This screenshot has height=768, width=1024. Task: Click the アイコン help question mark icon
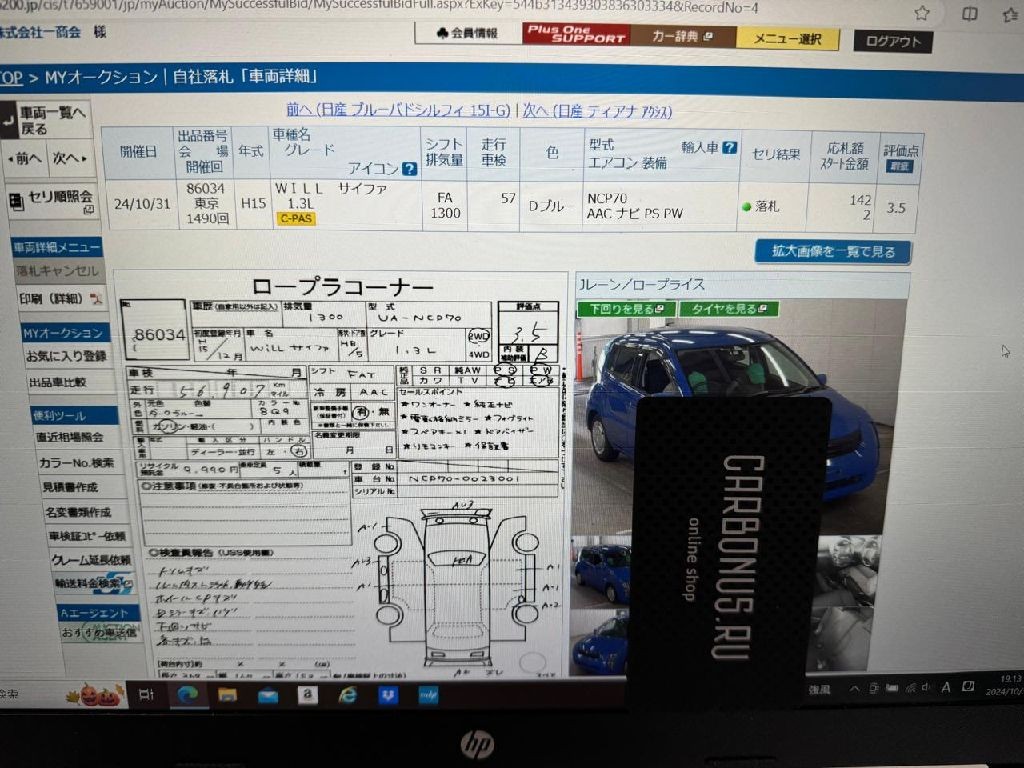[409, 168]
